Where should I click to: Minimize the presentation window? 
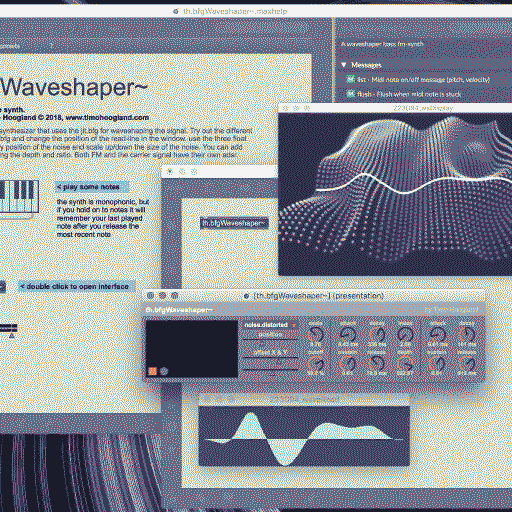(x=162, y=295)
